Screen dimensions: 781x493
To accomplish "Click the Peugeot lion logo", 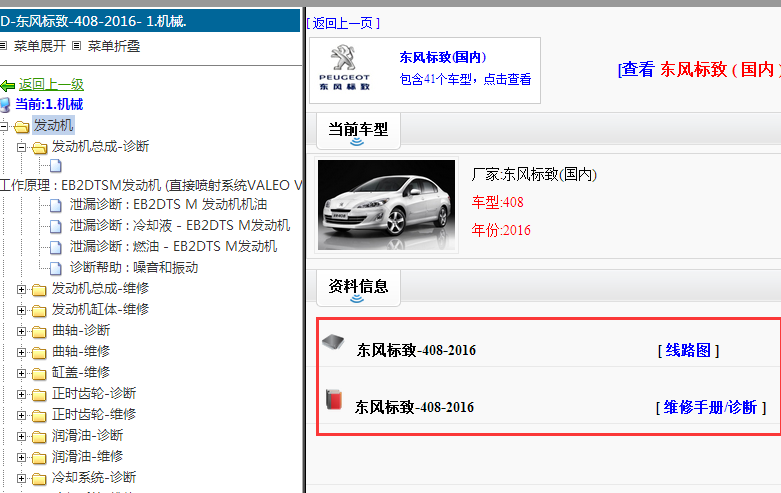I will (x=344, y=57).
